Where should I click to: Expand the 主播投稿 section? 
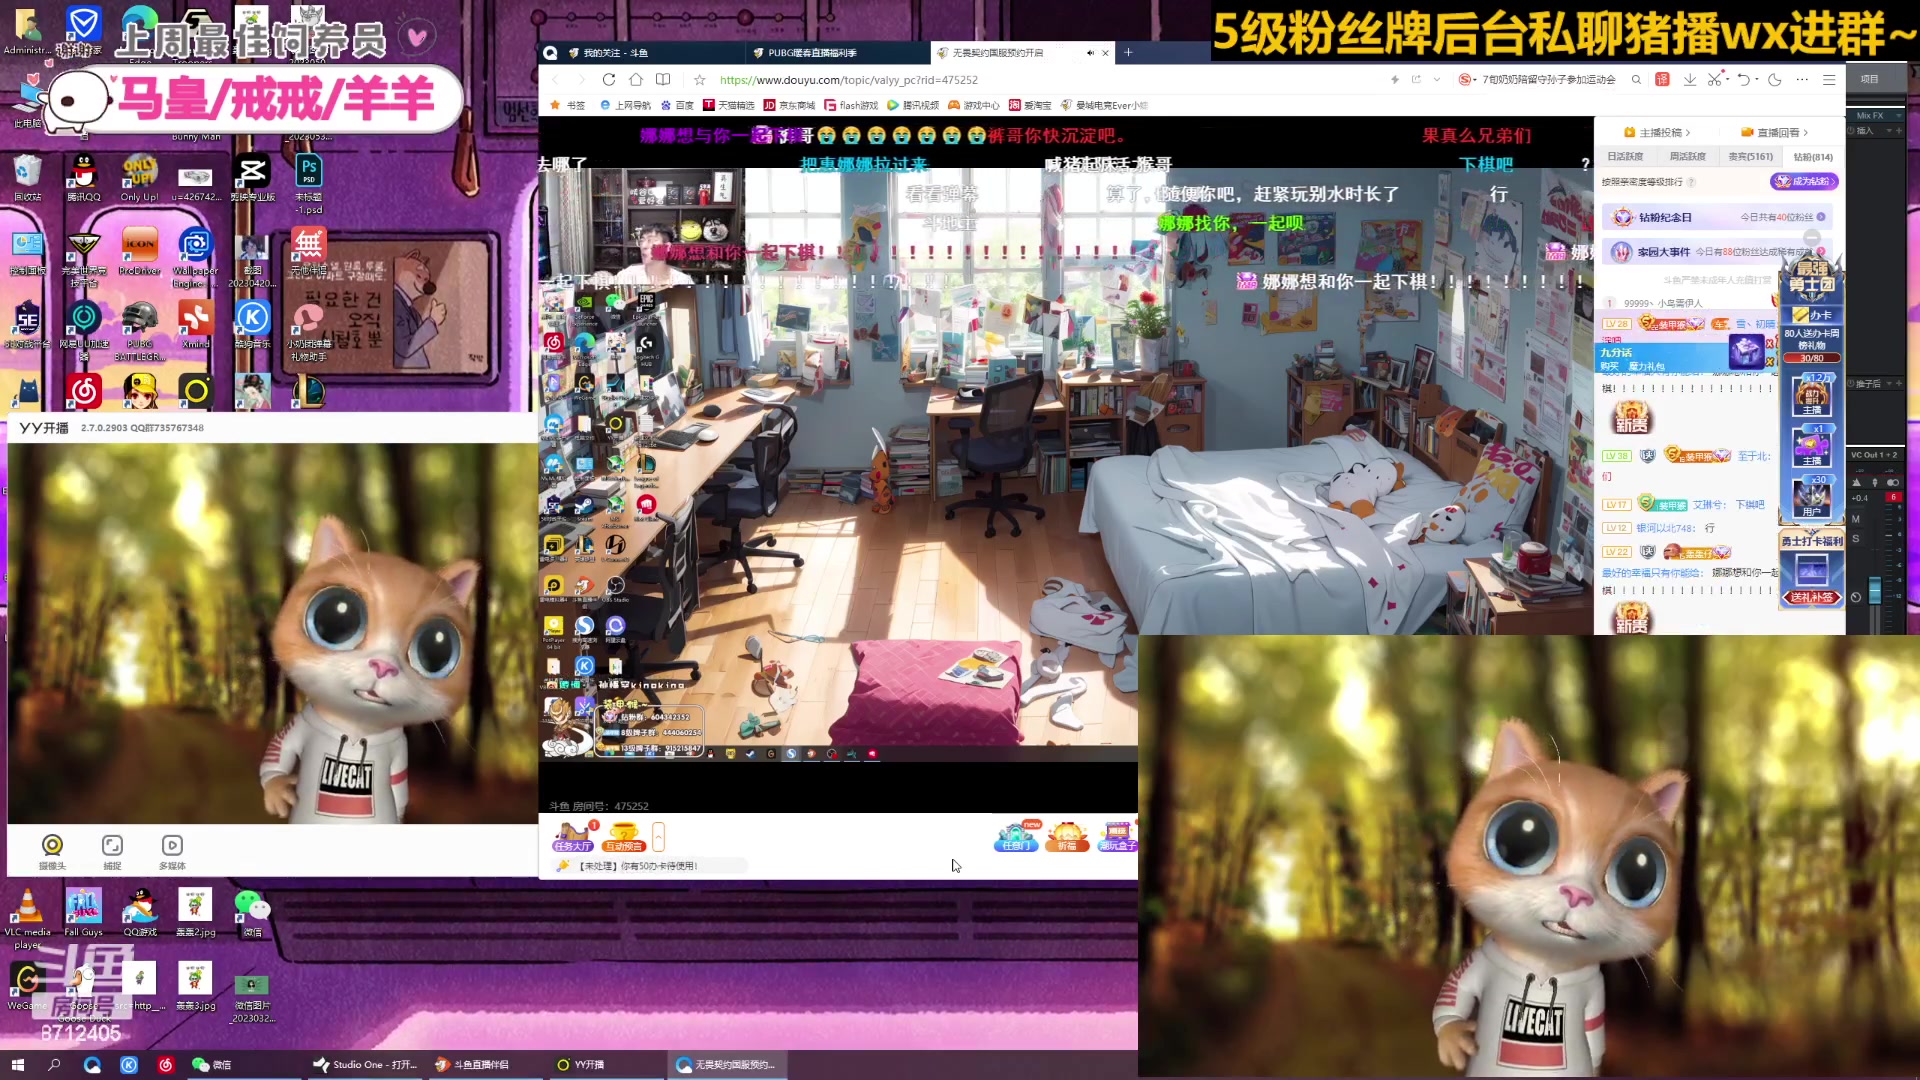coord(1660,131)
